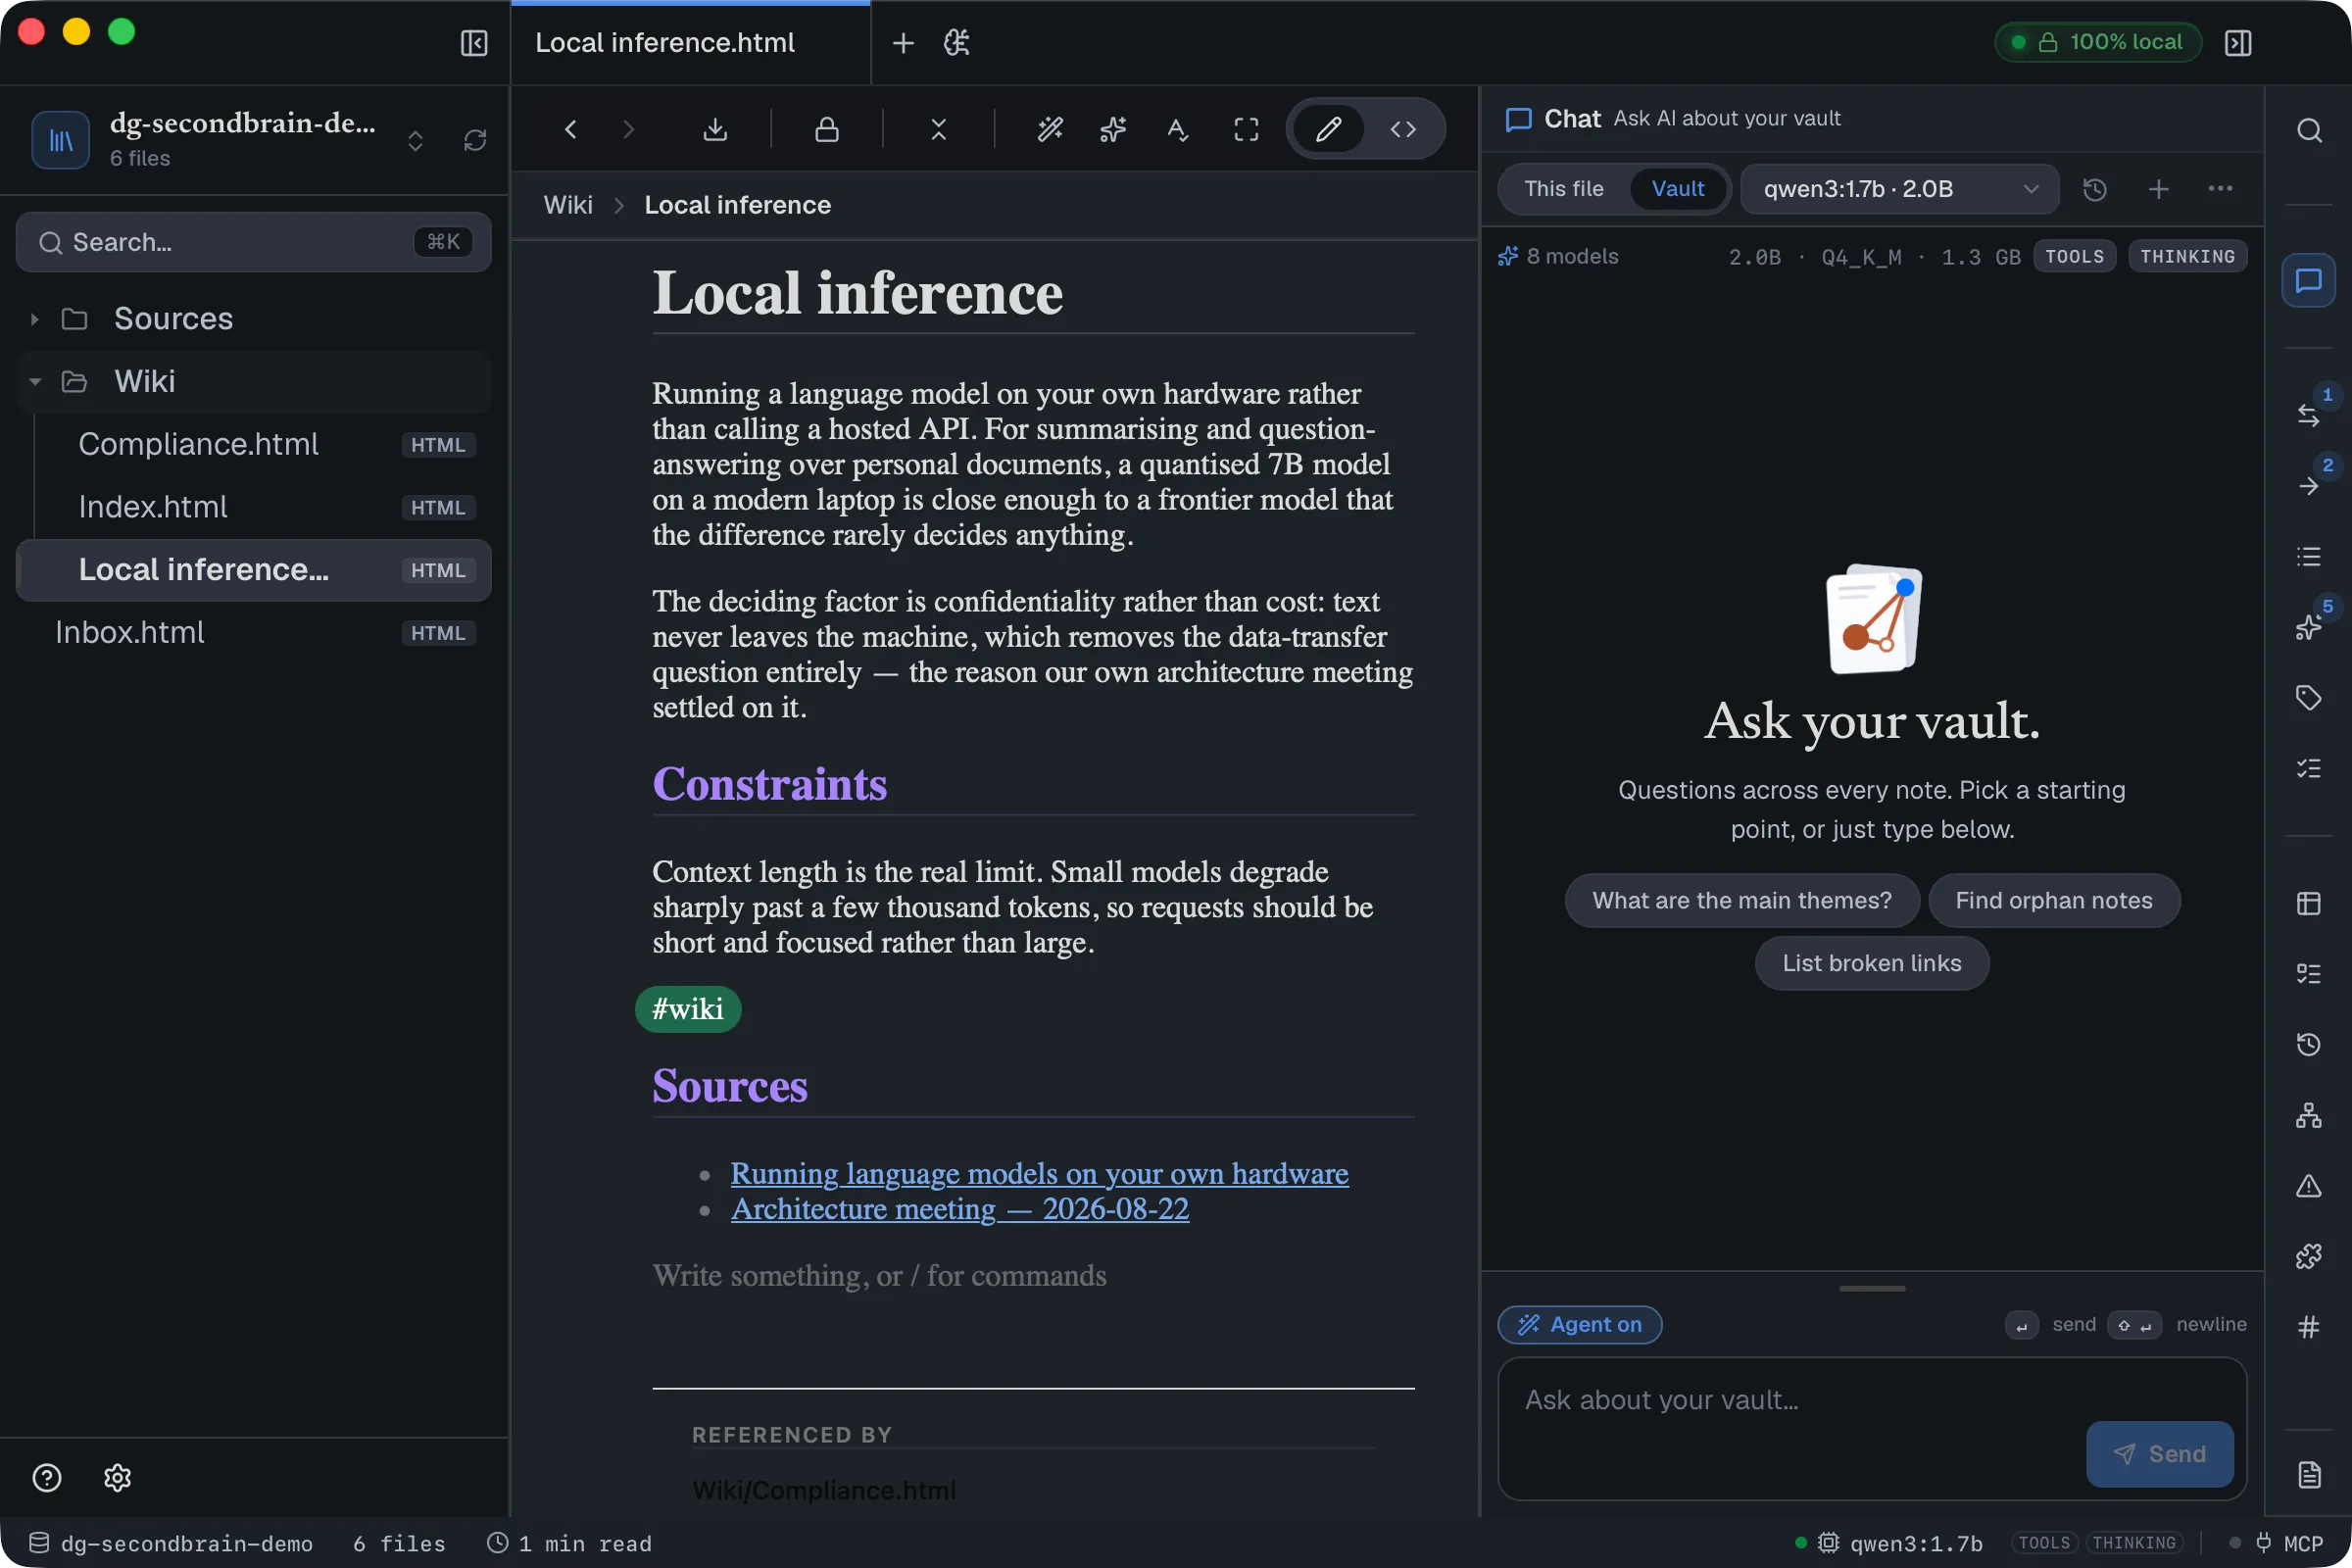Toggle the Agent on button
2352x1568 pixels.
pos(1580,1324)
